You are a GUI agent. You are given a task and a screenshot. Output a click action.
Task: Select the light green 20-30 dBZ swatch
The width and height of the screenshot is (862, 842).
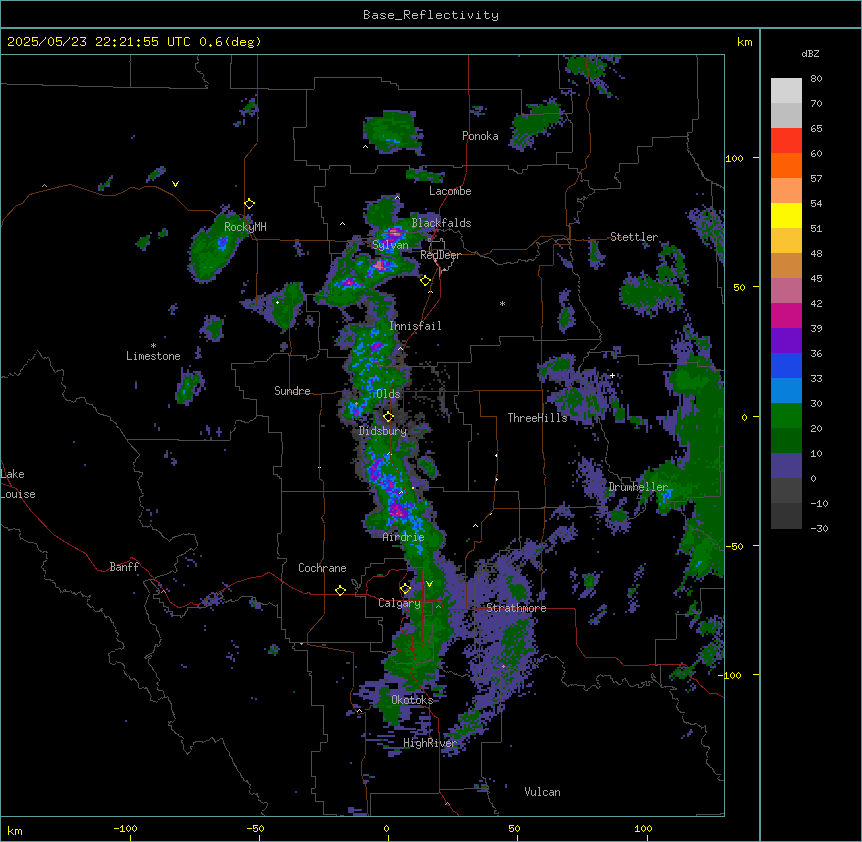786,416
